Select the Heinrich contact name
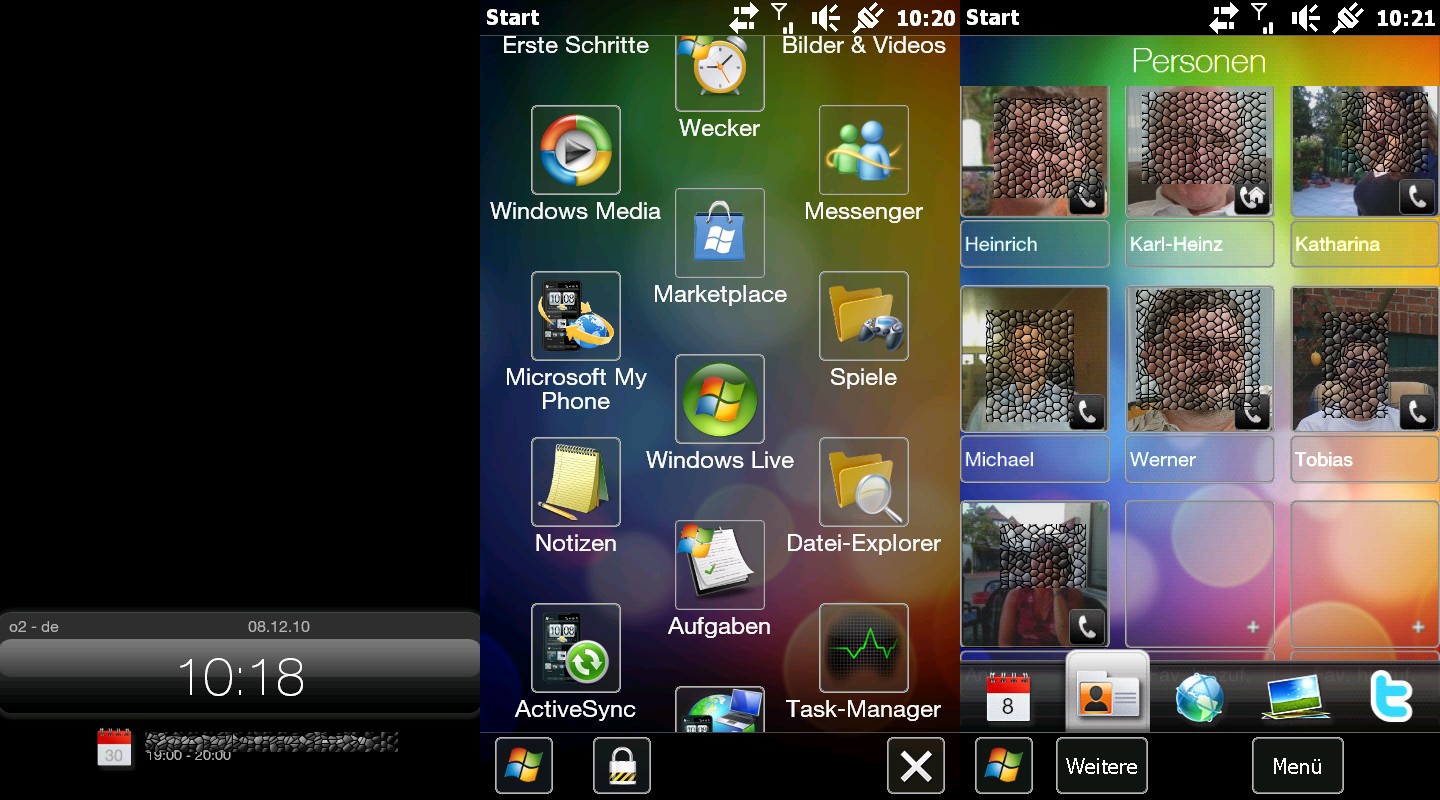Viewport: 1440px width, 800px height. [x=1035, y=244]
